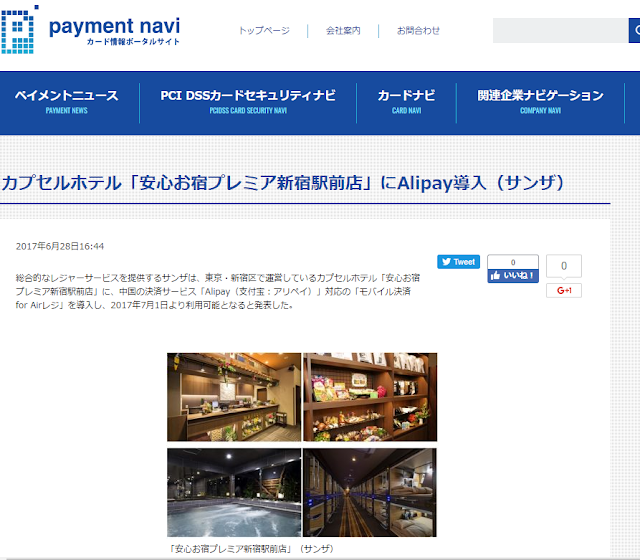Click the article's first body paragraph
This screenshot has width=640, height=560.
coord(218,291)
